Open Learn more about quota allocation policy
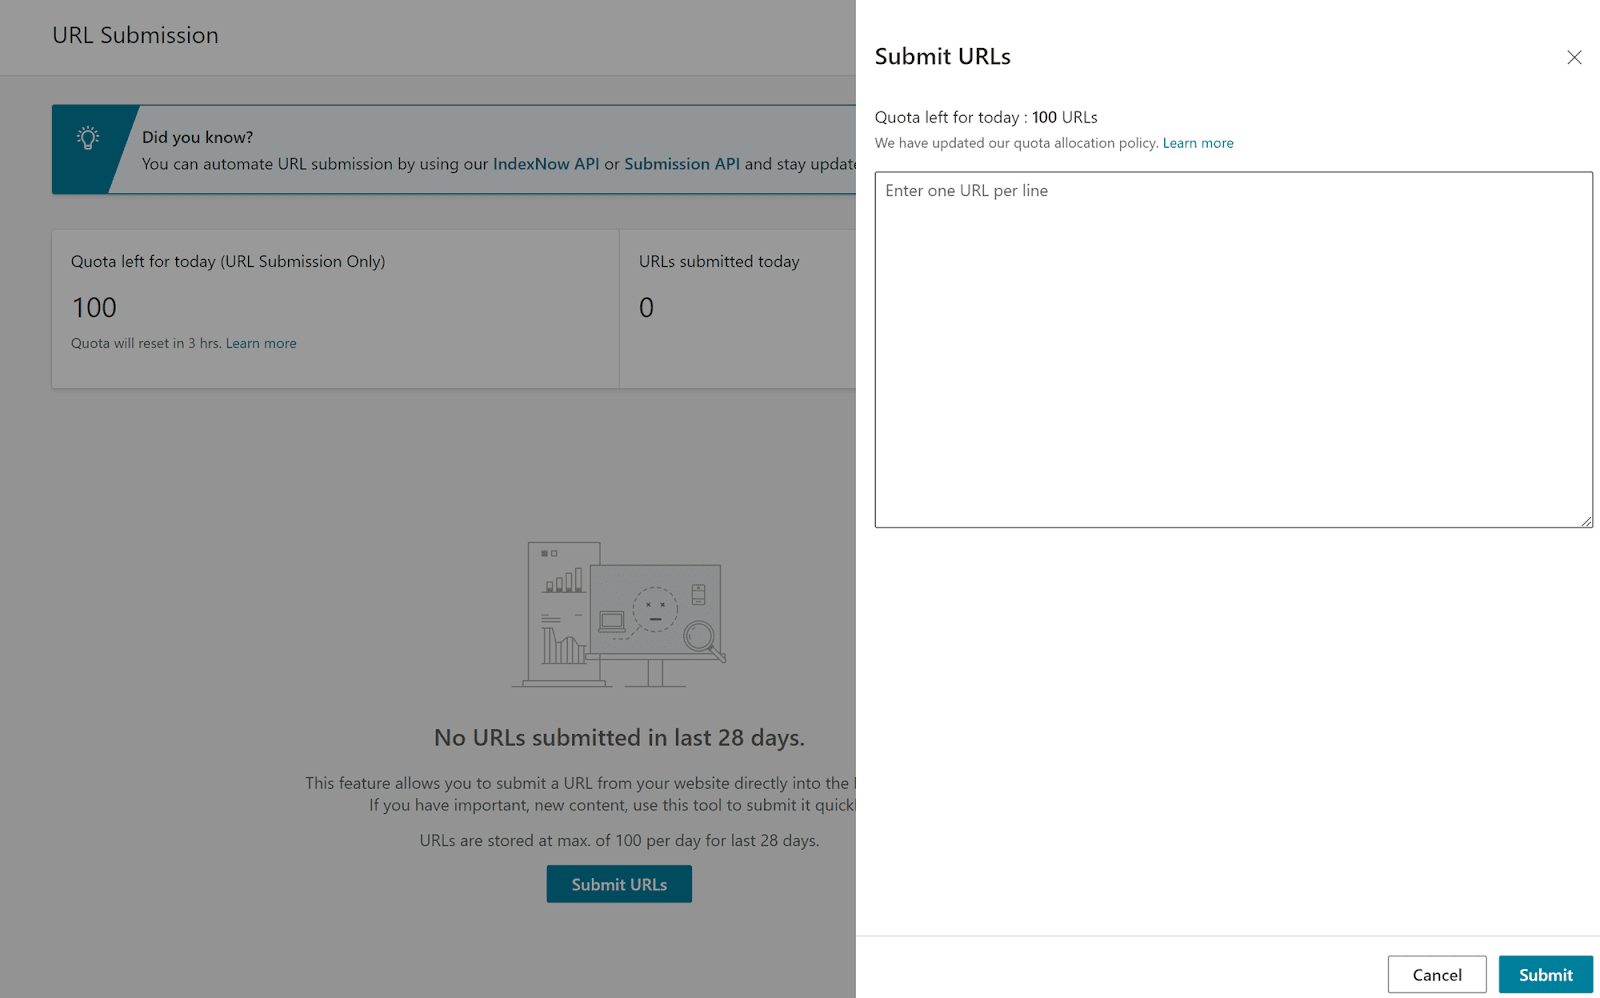The width and height of the screenshot is (1600, 998). tap(1198, 143)
